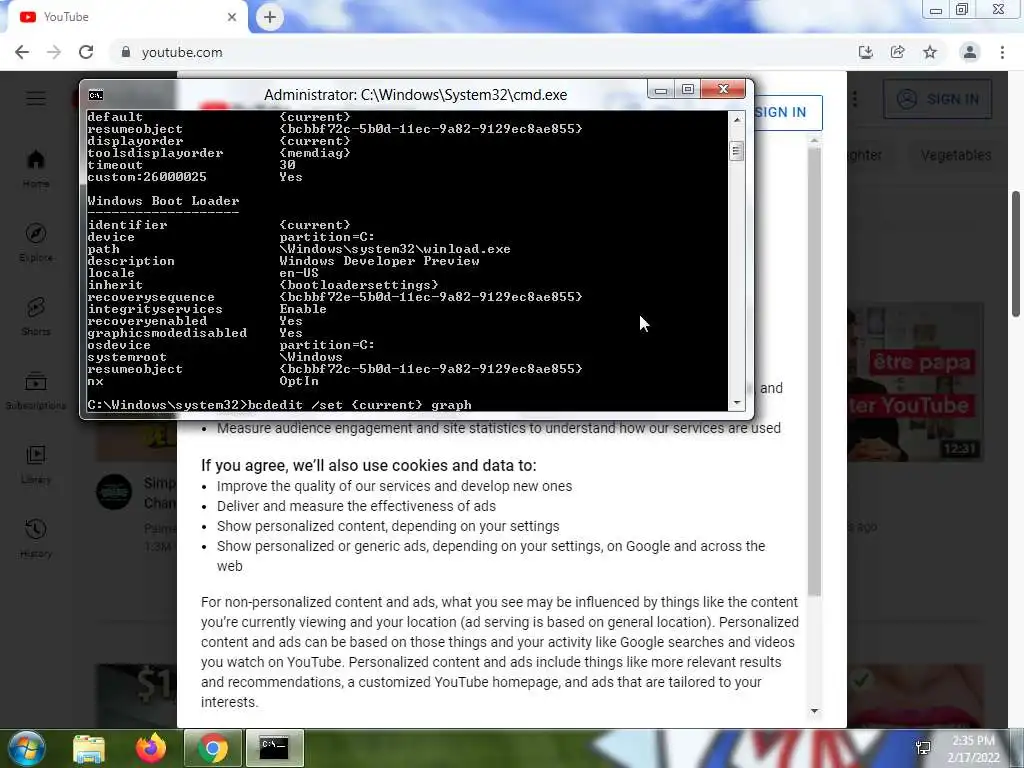Launch Firefox from the taskbar
Screen dimensions: 1024x768
pos(151,748)
